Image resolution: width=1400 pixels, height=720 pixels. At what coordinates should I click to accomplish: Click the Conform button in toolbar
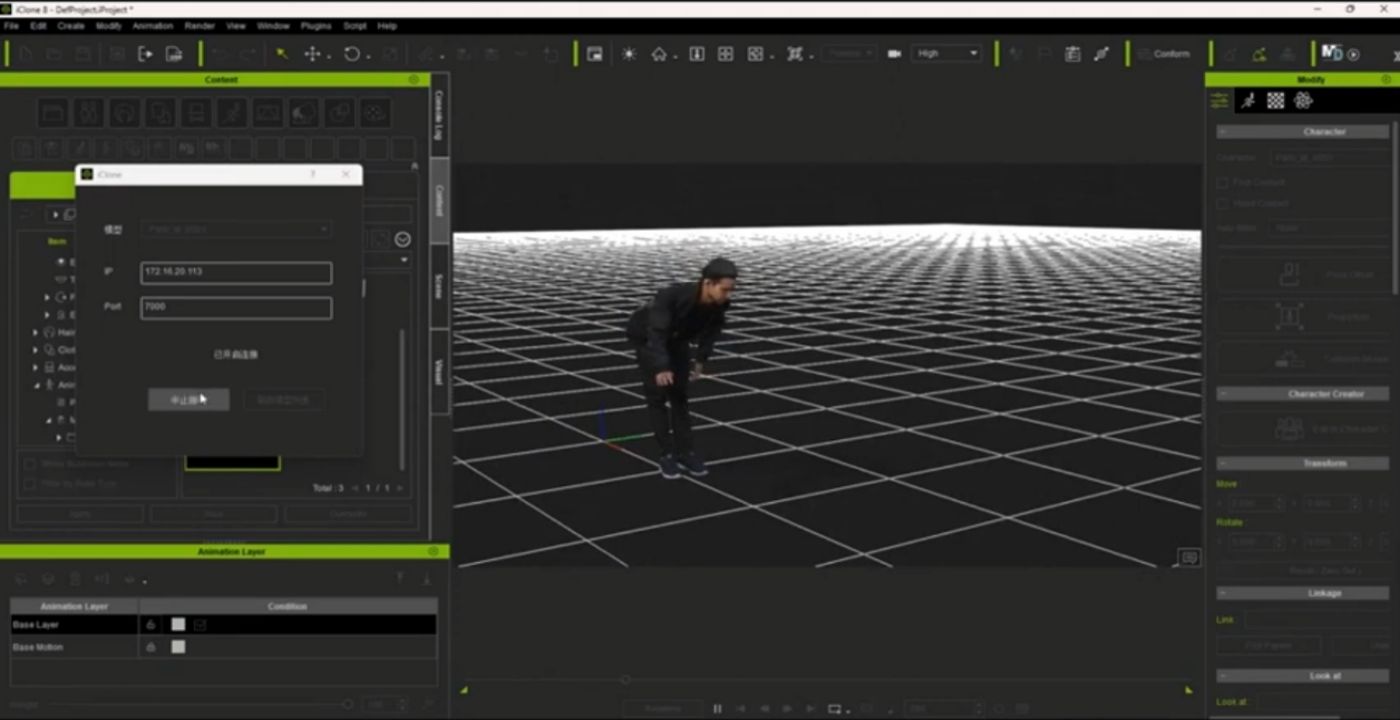coord(1163,54)
